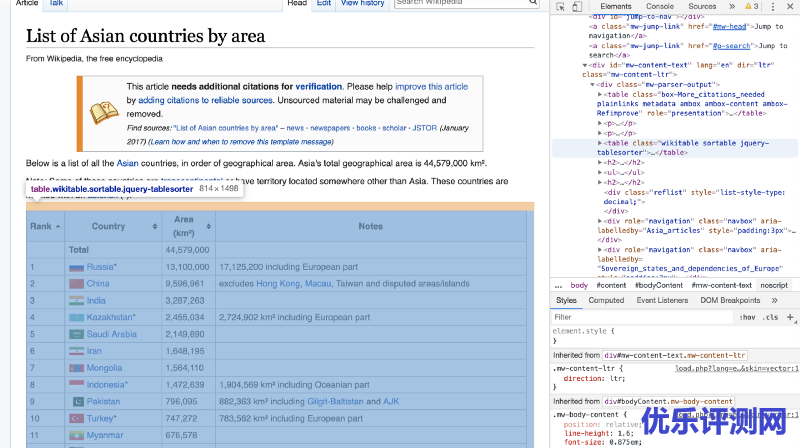Click the citation-needed book icon
Screen dimensions: 800x448
(x=104, y=113)
